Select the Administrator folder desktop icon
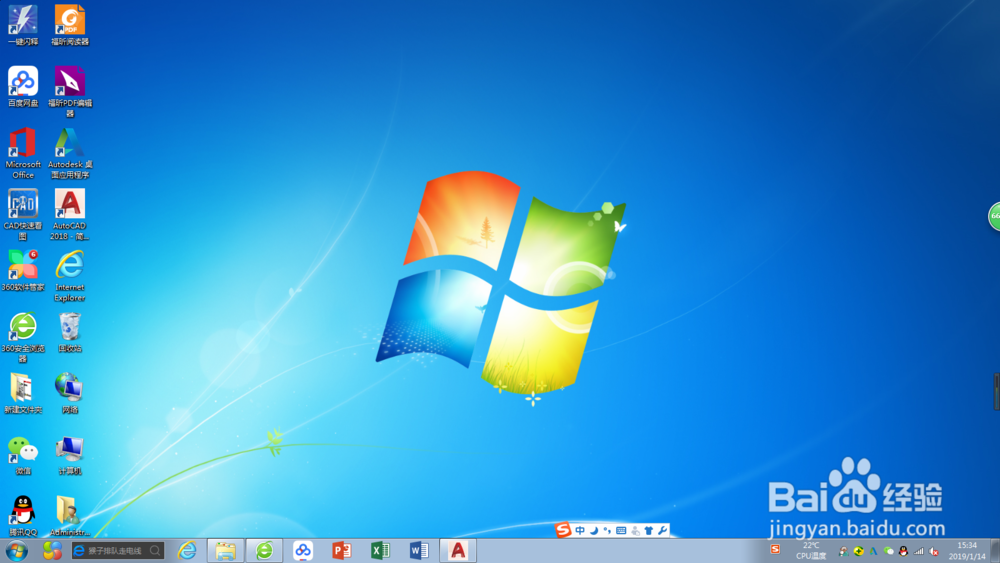Screen dimensions: 1000x563 [70, 516]
